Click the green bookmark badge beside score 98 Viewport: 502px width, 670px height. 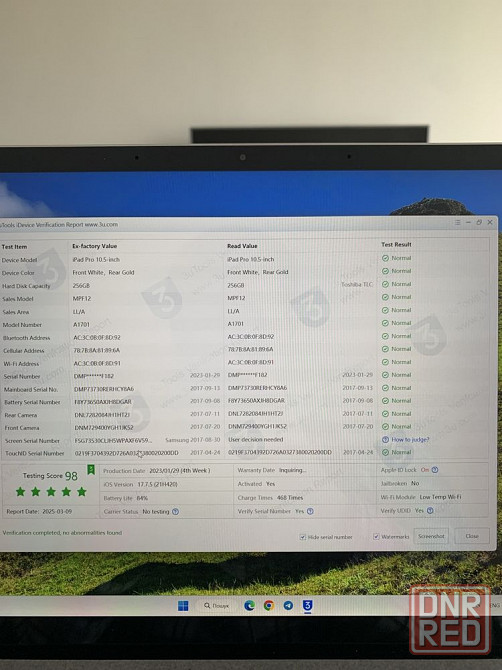(x=91, y=470)
